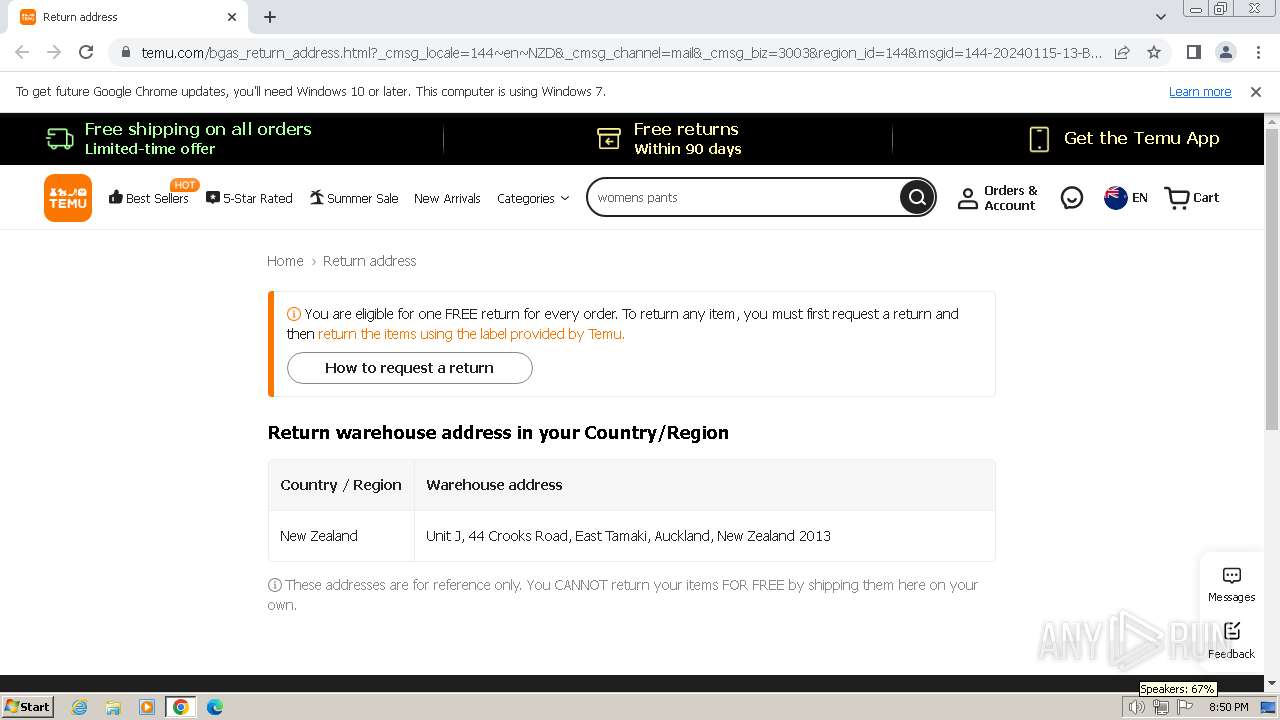1280x720 pixels.
Task: Launch Microsoft Edge from taskbar
Action: (x=215, y=707)
